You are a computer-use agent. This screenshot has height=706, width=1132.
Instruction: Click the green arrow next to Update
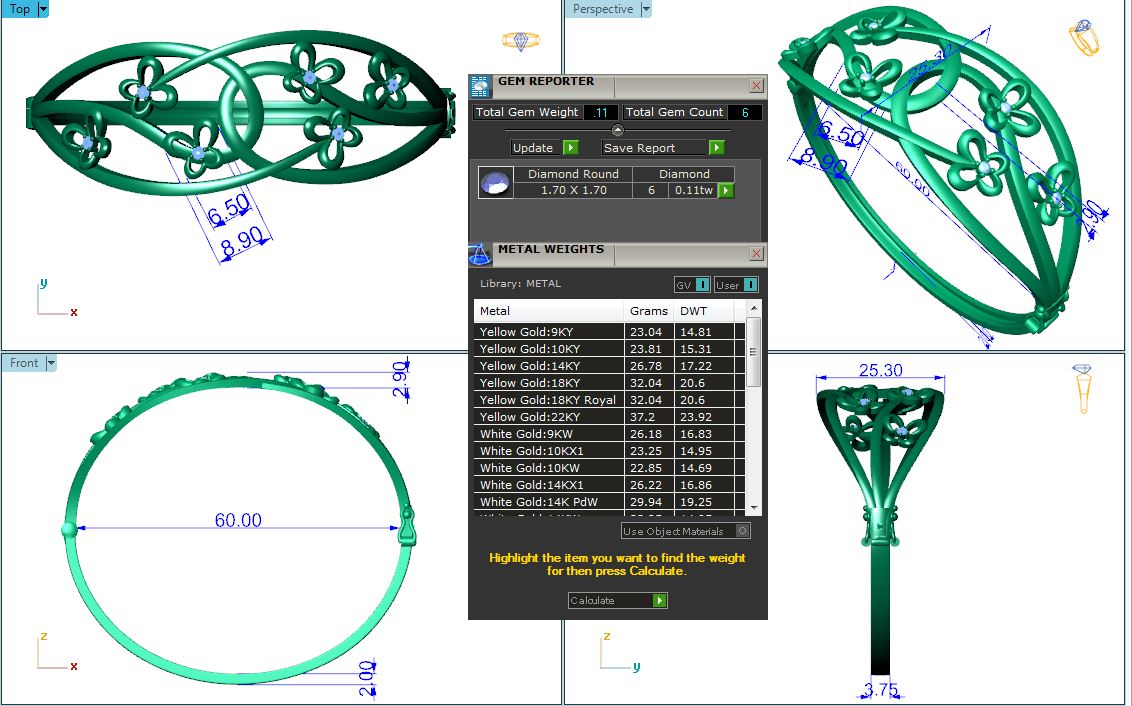tap(570, 148)
